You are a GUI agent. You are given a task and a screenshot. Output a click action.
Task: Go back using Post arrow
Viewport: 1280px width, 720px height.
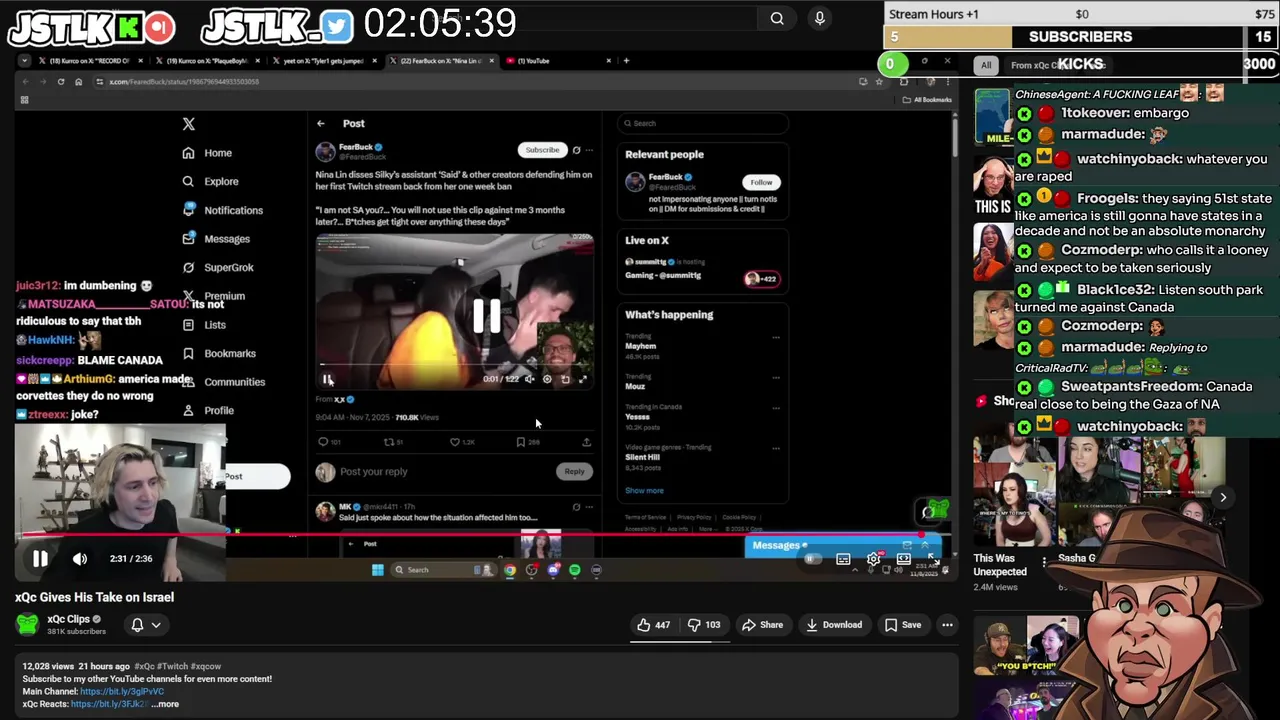321,124
